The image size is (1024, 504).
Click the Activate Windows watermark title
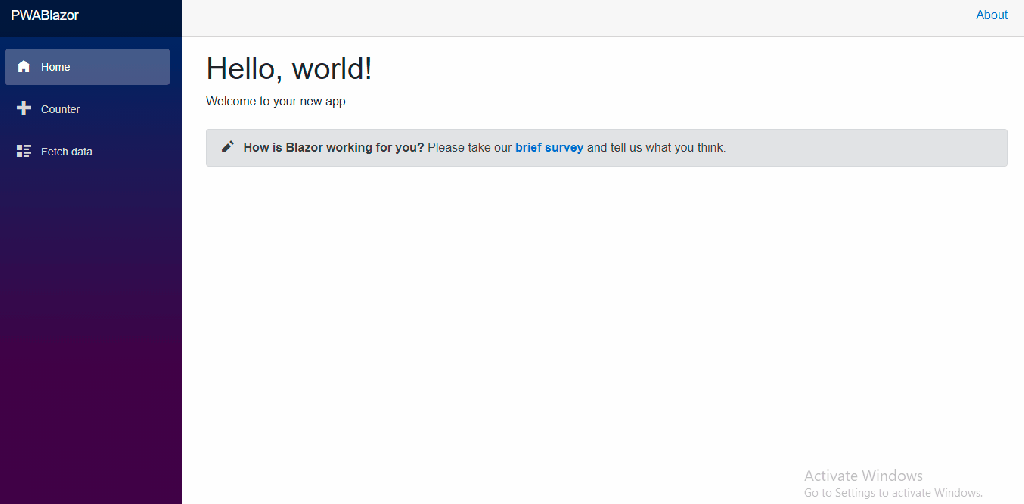(x=863, y=476)
